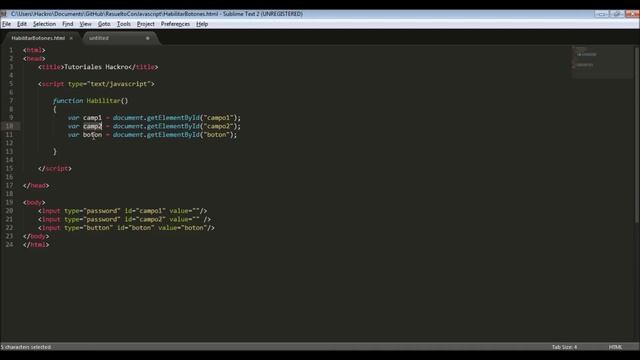This screenshot has width=640, height=360.
Task: Click id="campo2" attribute on line 21
Action: (x=145, y=220)
